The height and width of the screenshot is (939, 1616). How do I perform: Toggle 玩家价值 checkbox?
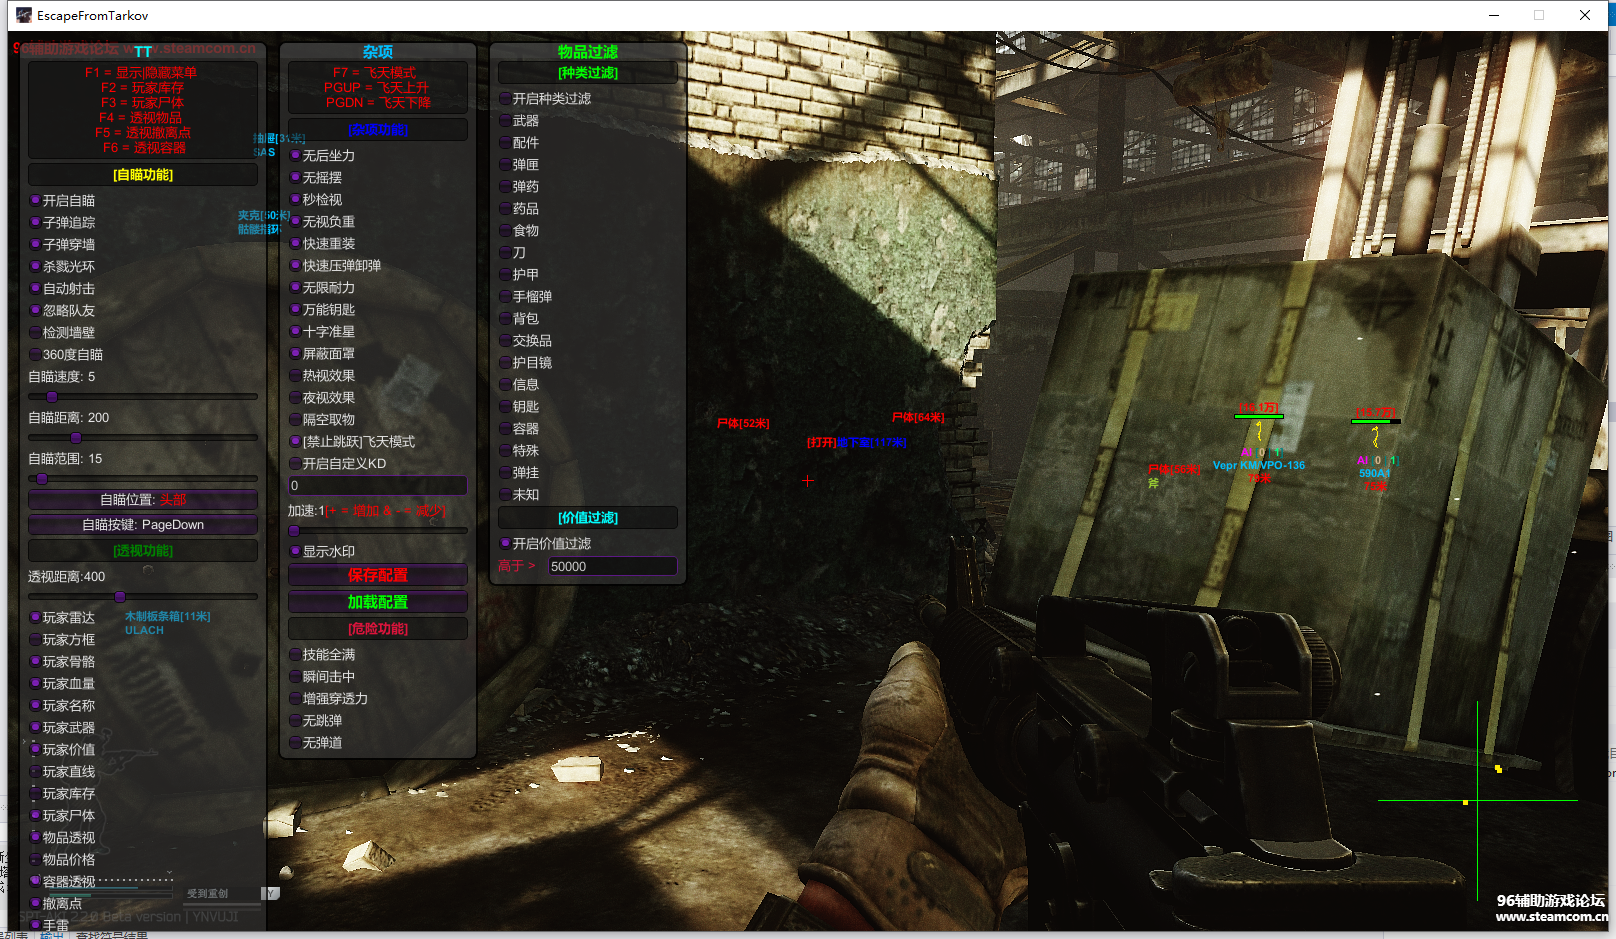(36, 749)
